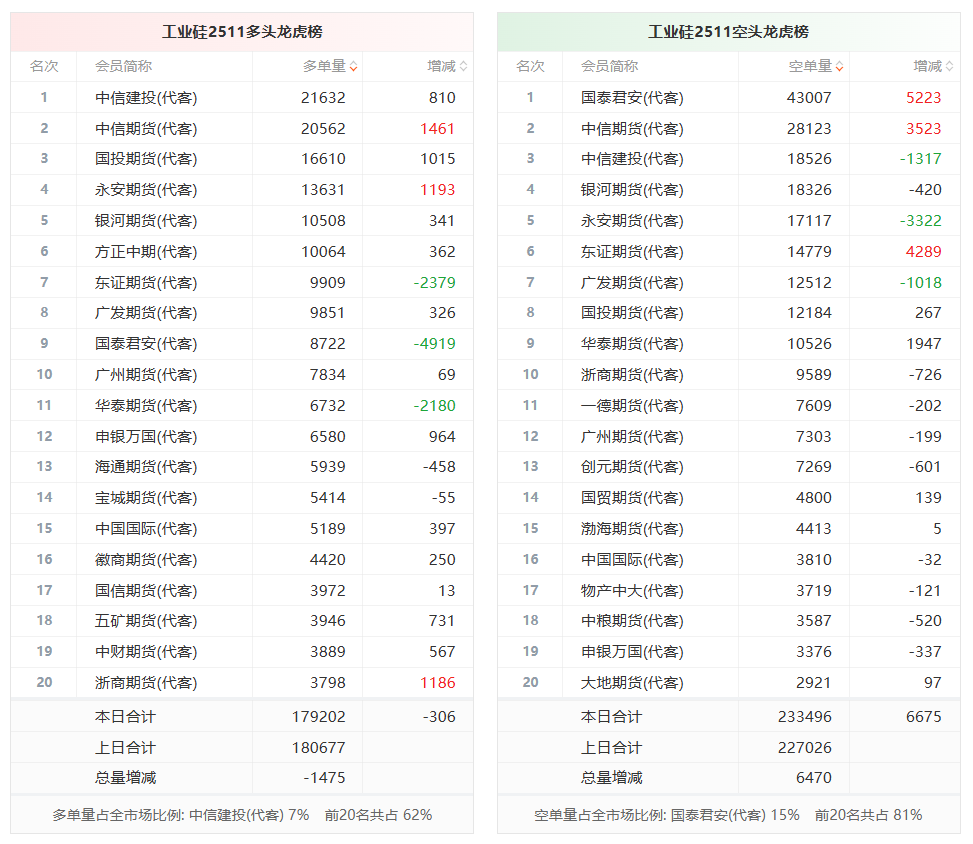Image resolution: width=973 pixels, height=844 pixels.
Task: Click 五矿期货(代客) row name
Action: click(146, 621)
